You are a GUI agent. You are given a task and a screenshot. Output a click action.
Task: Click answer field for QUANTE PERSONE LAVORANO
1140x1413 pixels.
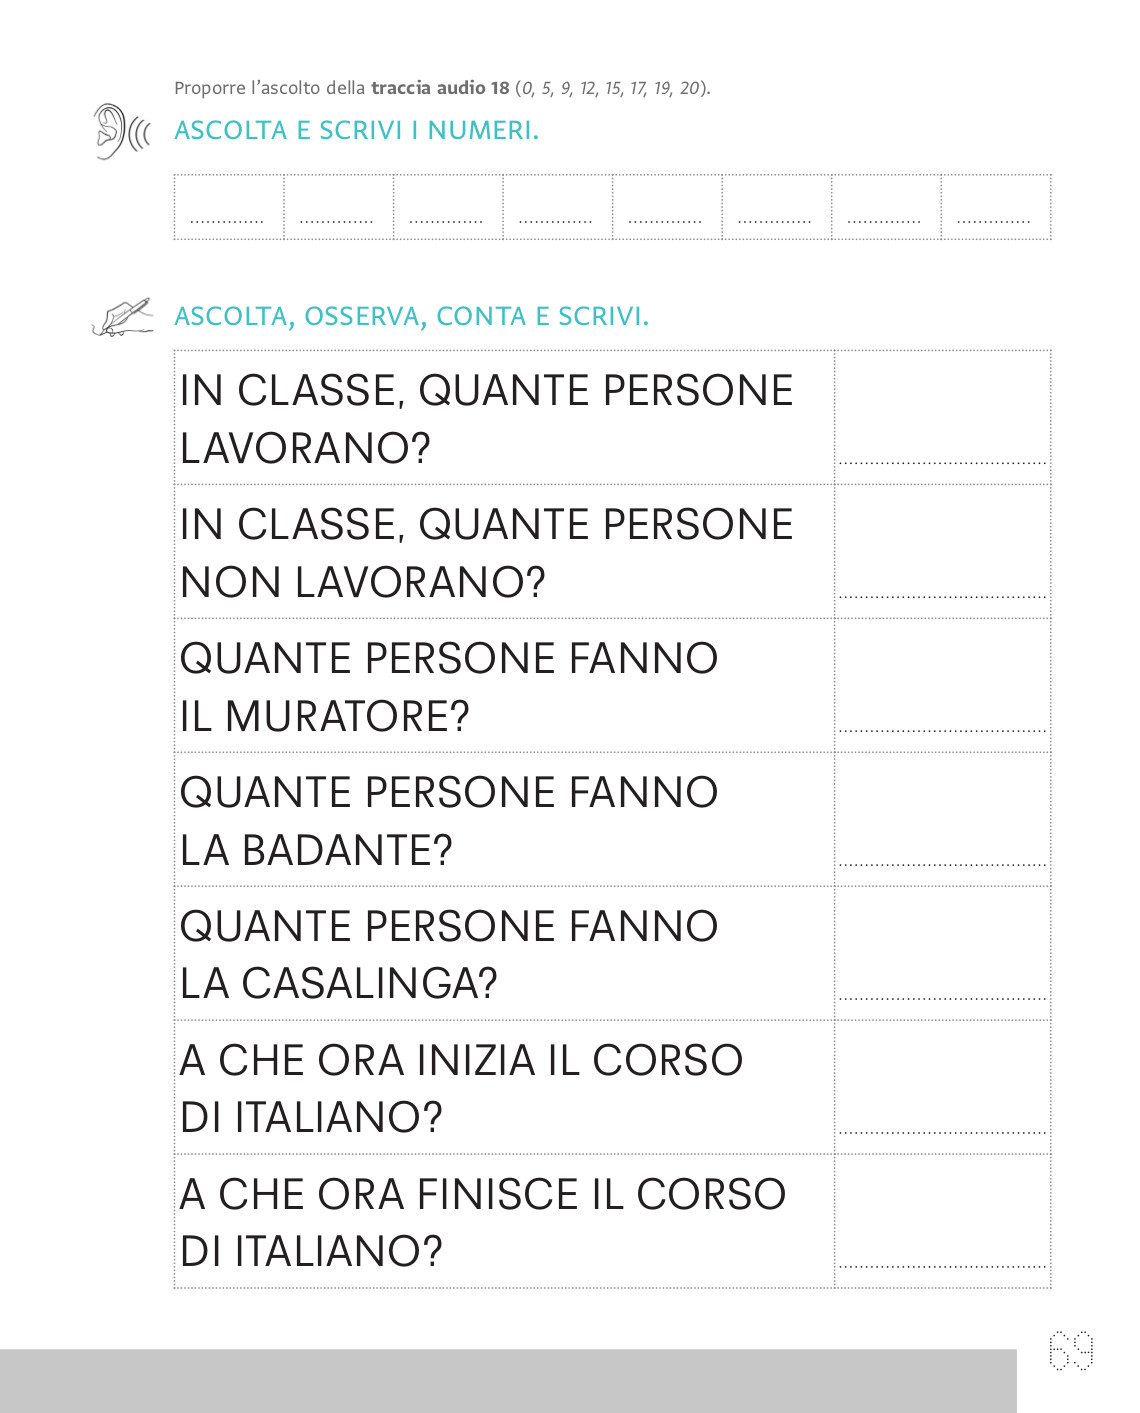tap(943, 418)
